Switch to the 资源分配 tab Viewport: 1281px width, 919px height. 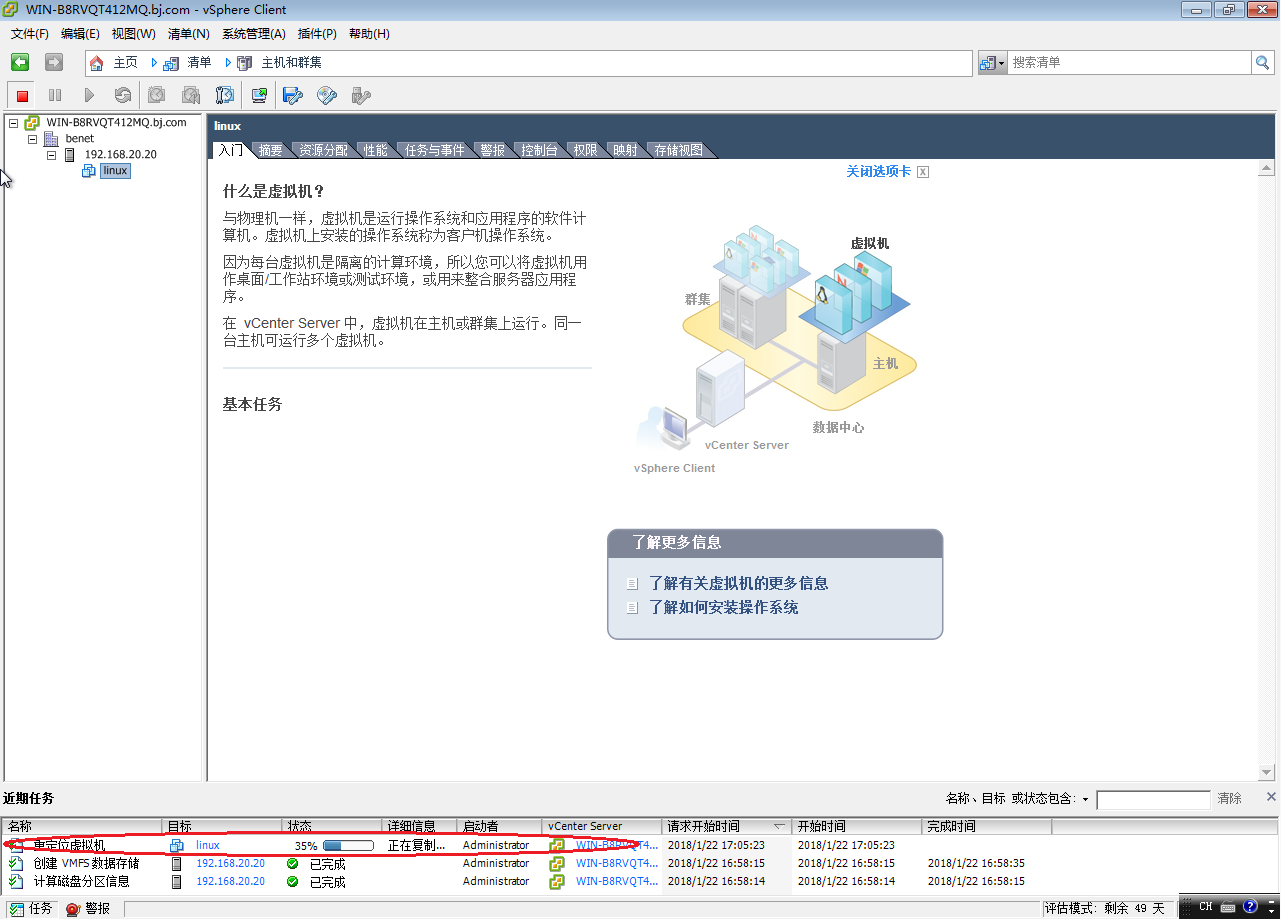323,150
